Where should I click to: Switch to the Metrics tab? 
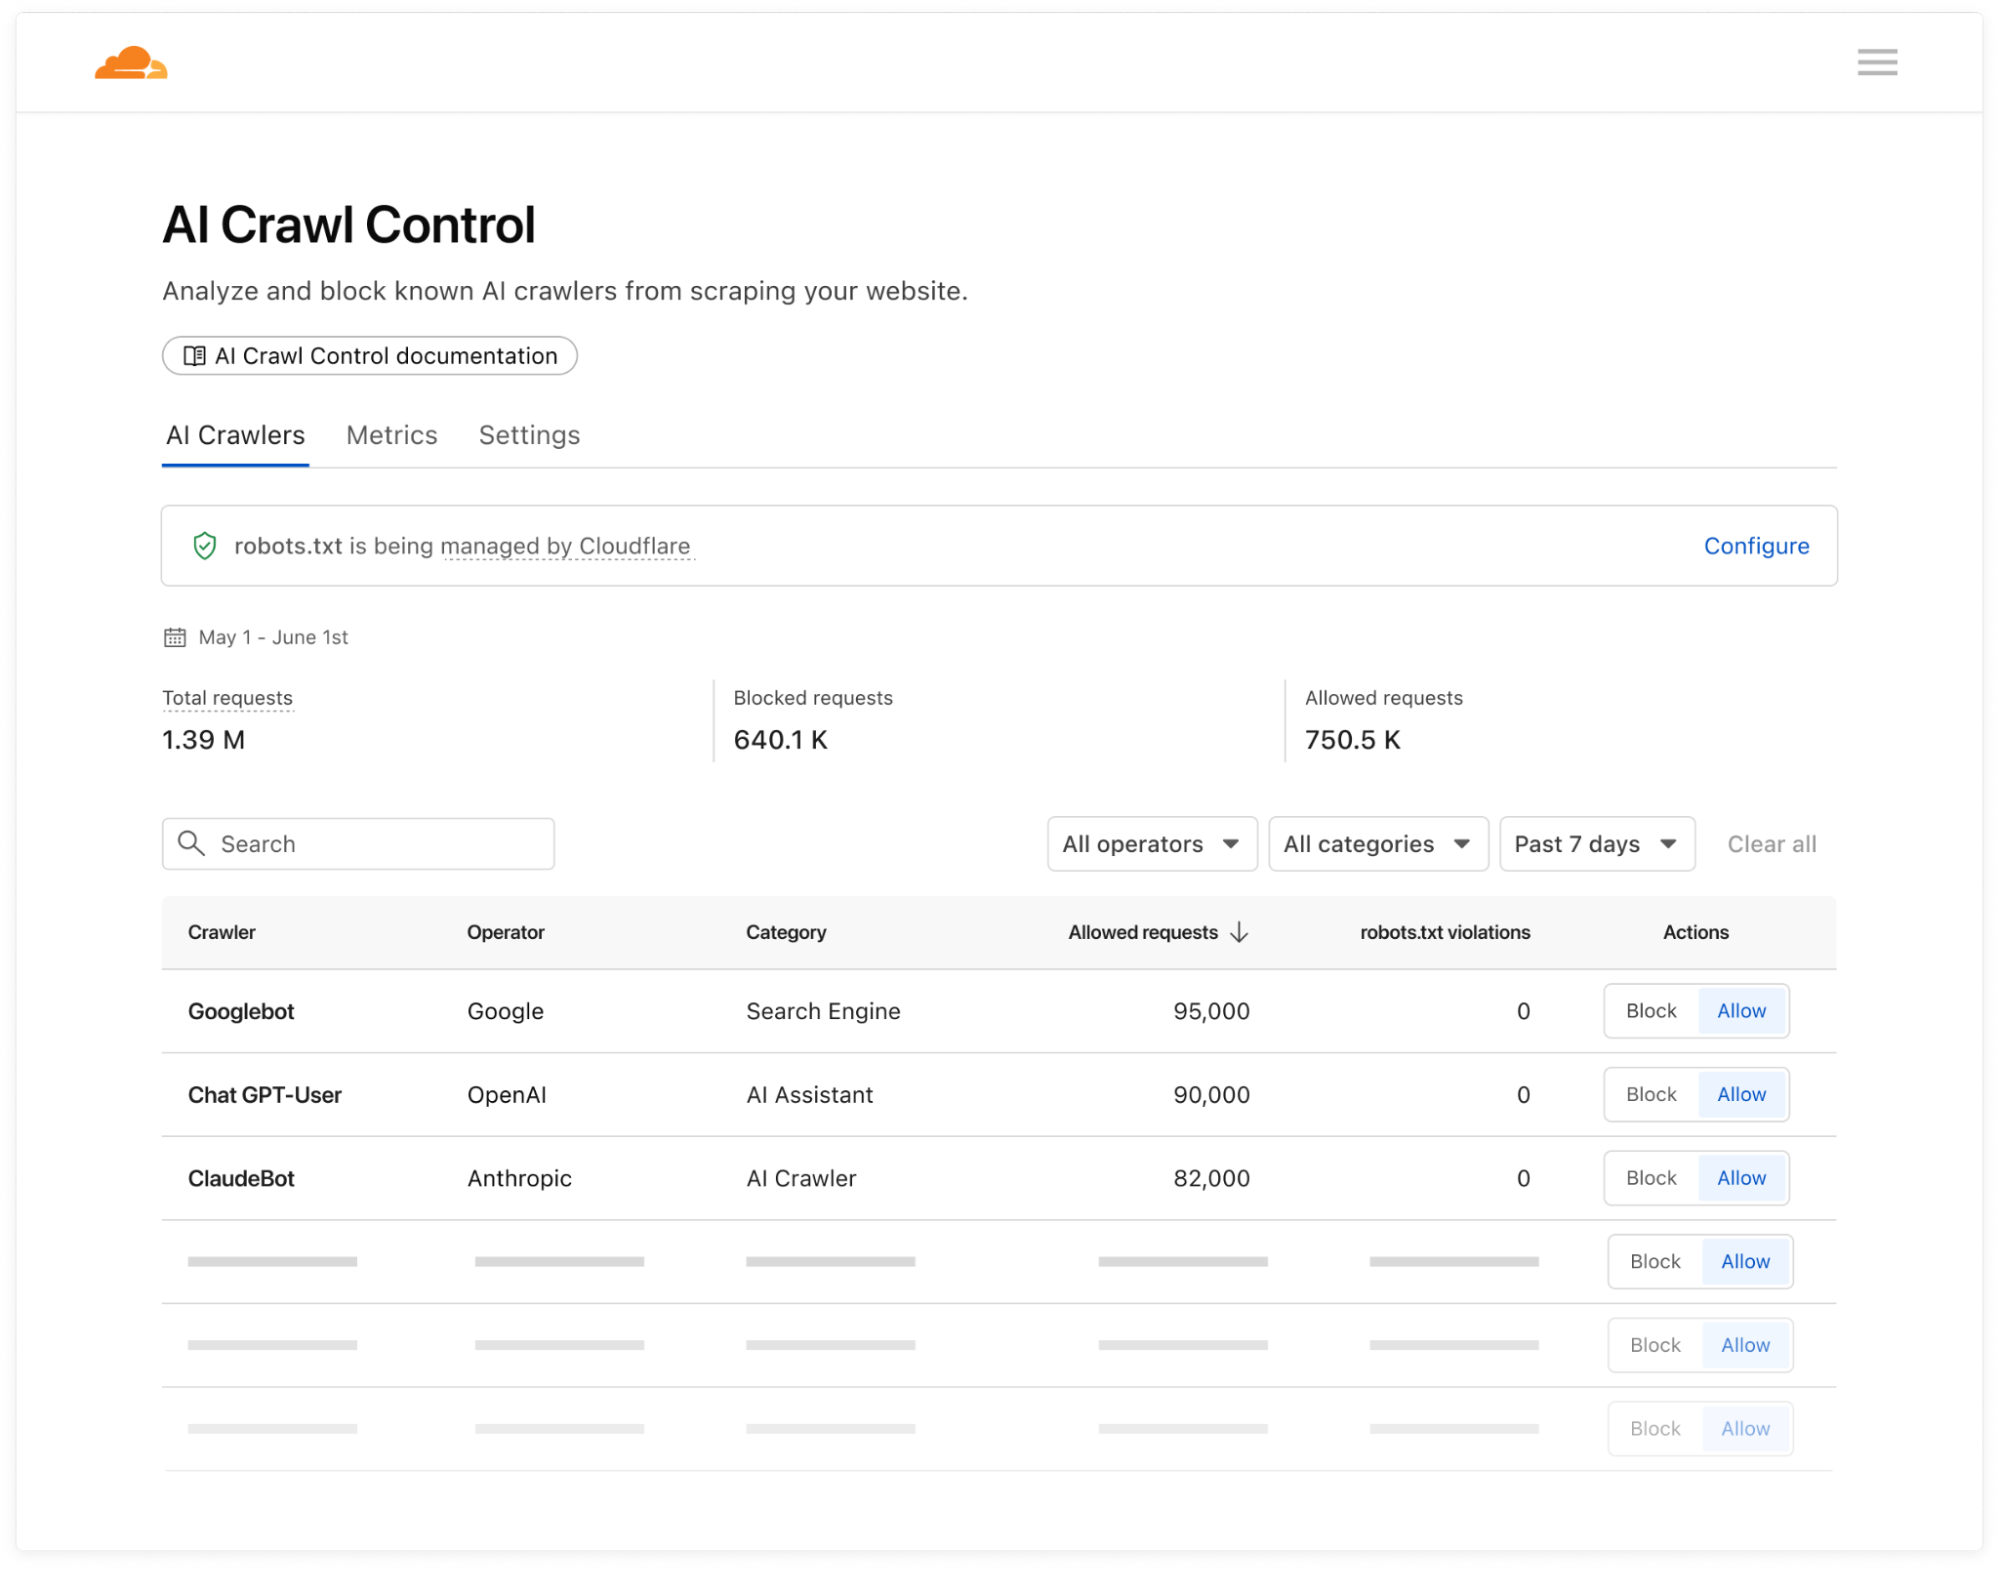click(x=391, y=435)
